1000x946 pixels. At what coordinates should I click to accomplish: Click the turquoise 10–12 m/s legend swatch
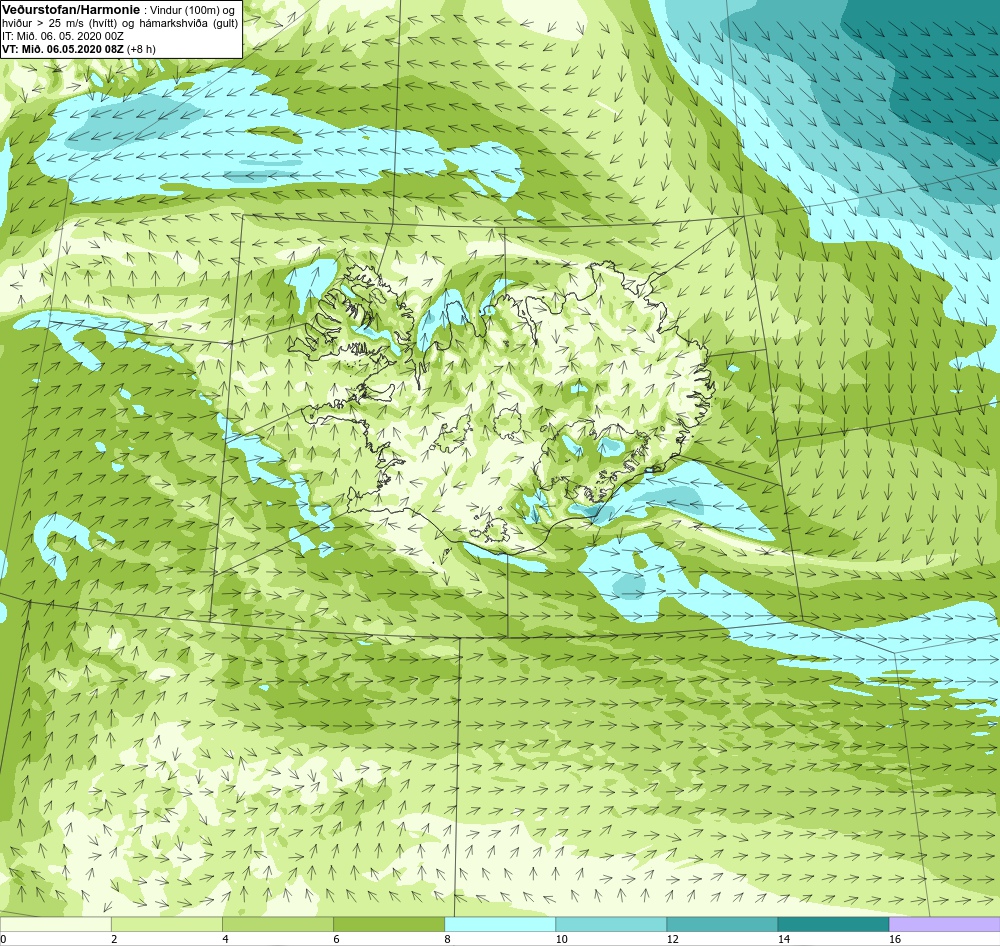click(610, 924)
